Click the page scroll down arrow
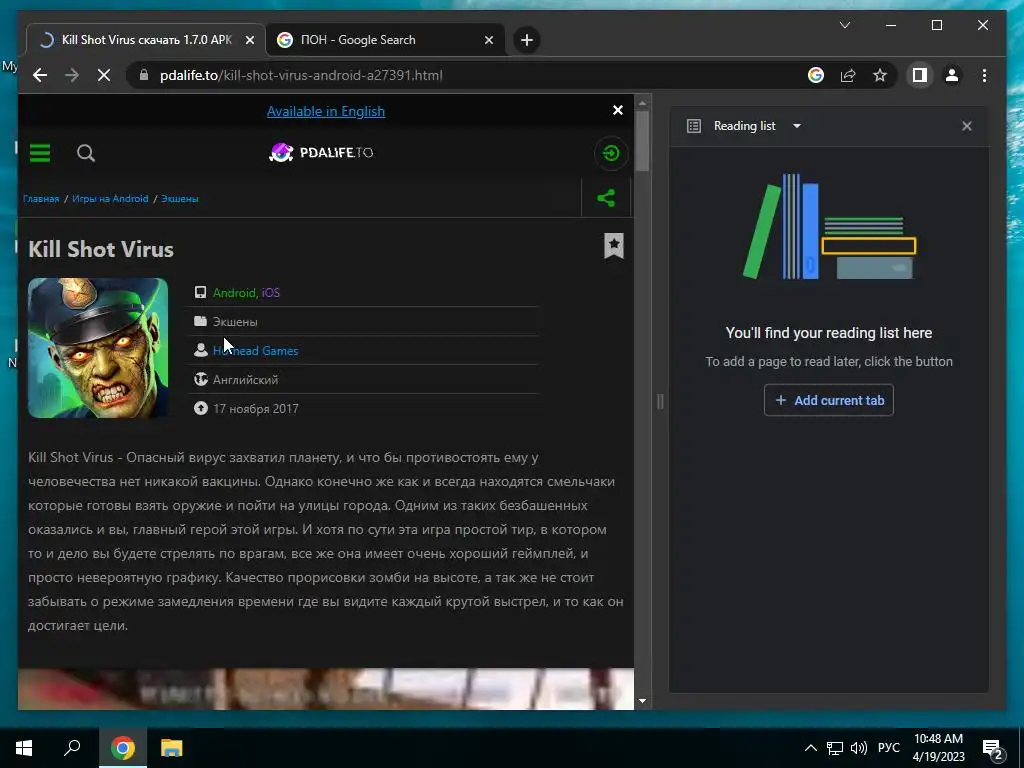 pos(642,701)
